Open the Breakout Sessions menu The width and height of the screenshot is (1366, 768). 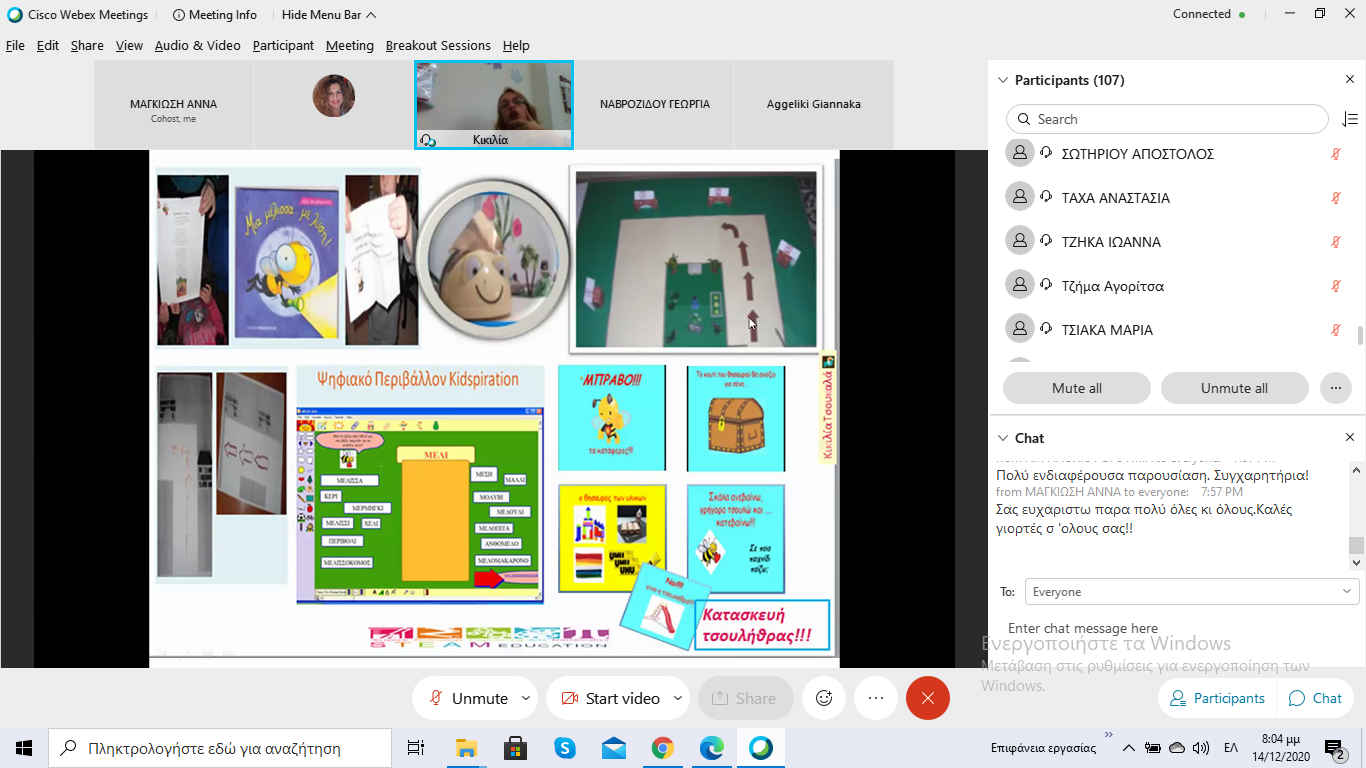point(438,45)
